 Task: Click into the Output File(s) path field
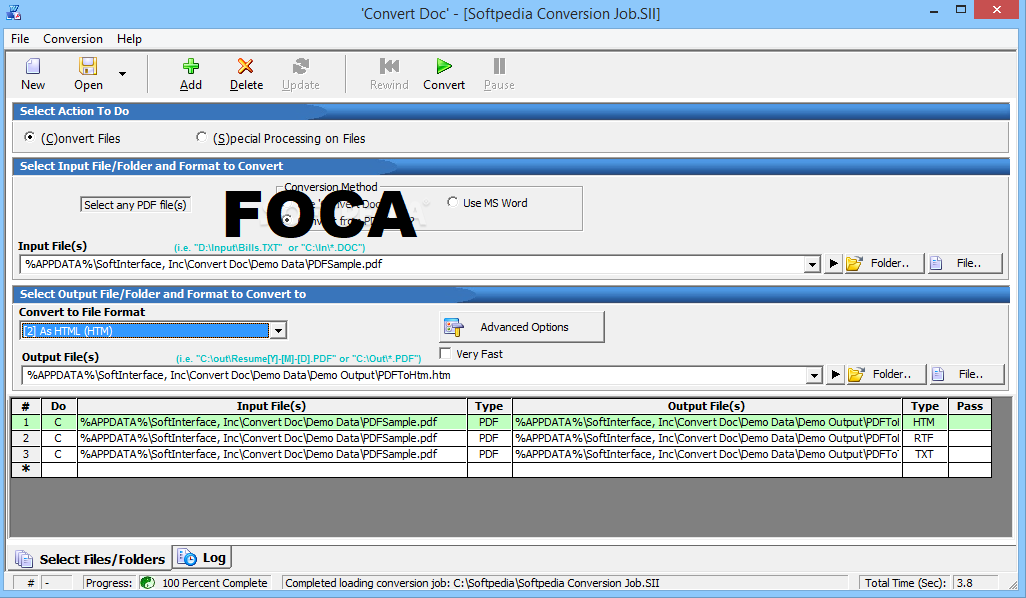click(x=414, y=375)
